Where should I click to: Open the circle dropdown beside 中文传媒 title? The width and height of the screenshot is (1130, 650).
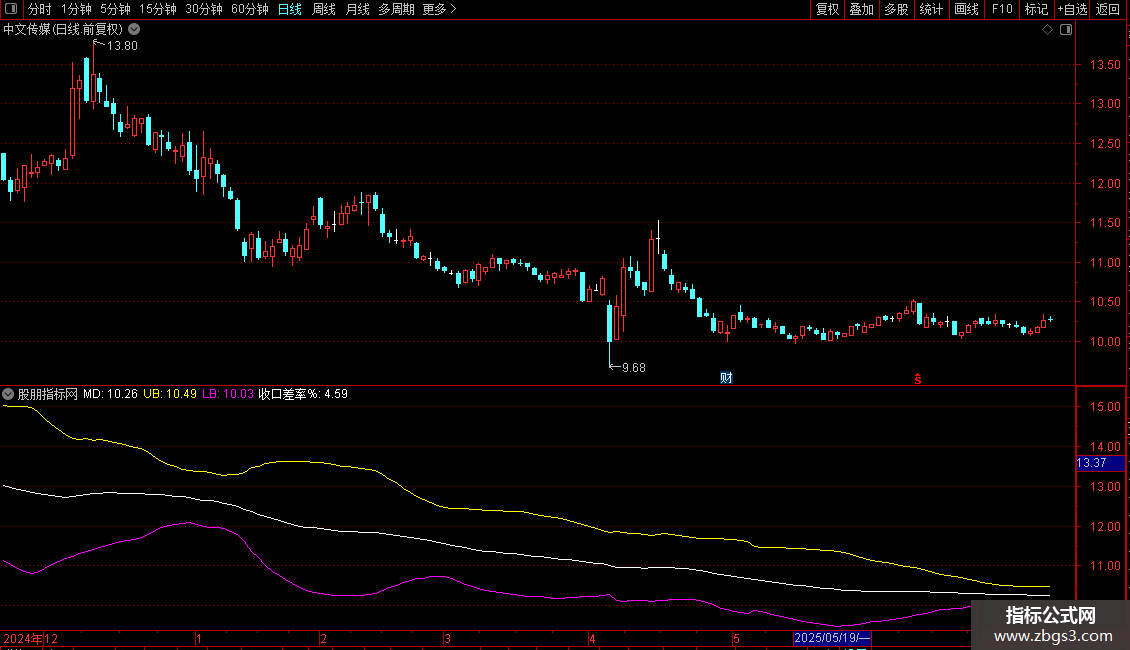(134, 30)
